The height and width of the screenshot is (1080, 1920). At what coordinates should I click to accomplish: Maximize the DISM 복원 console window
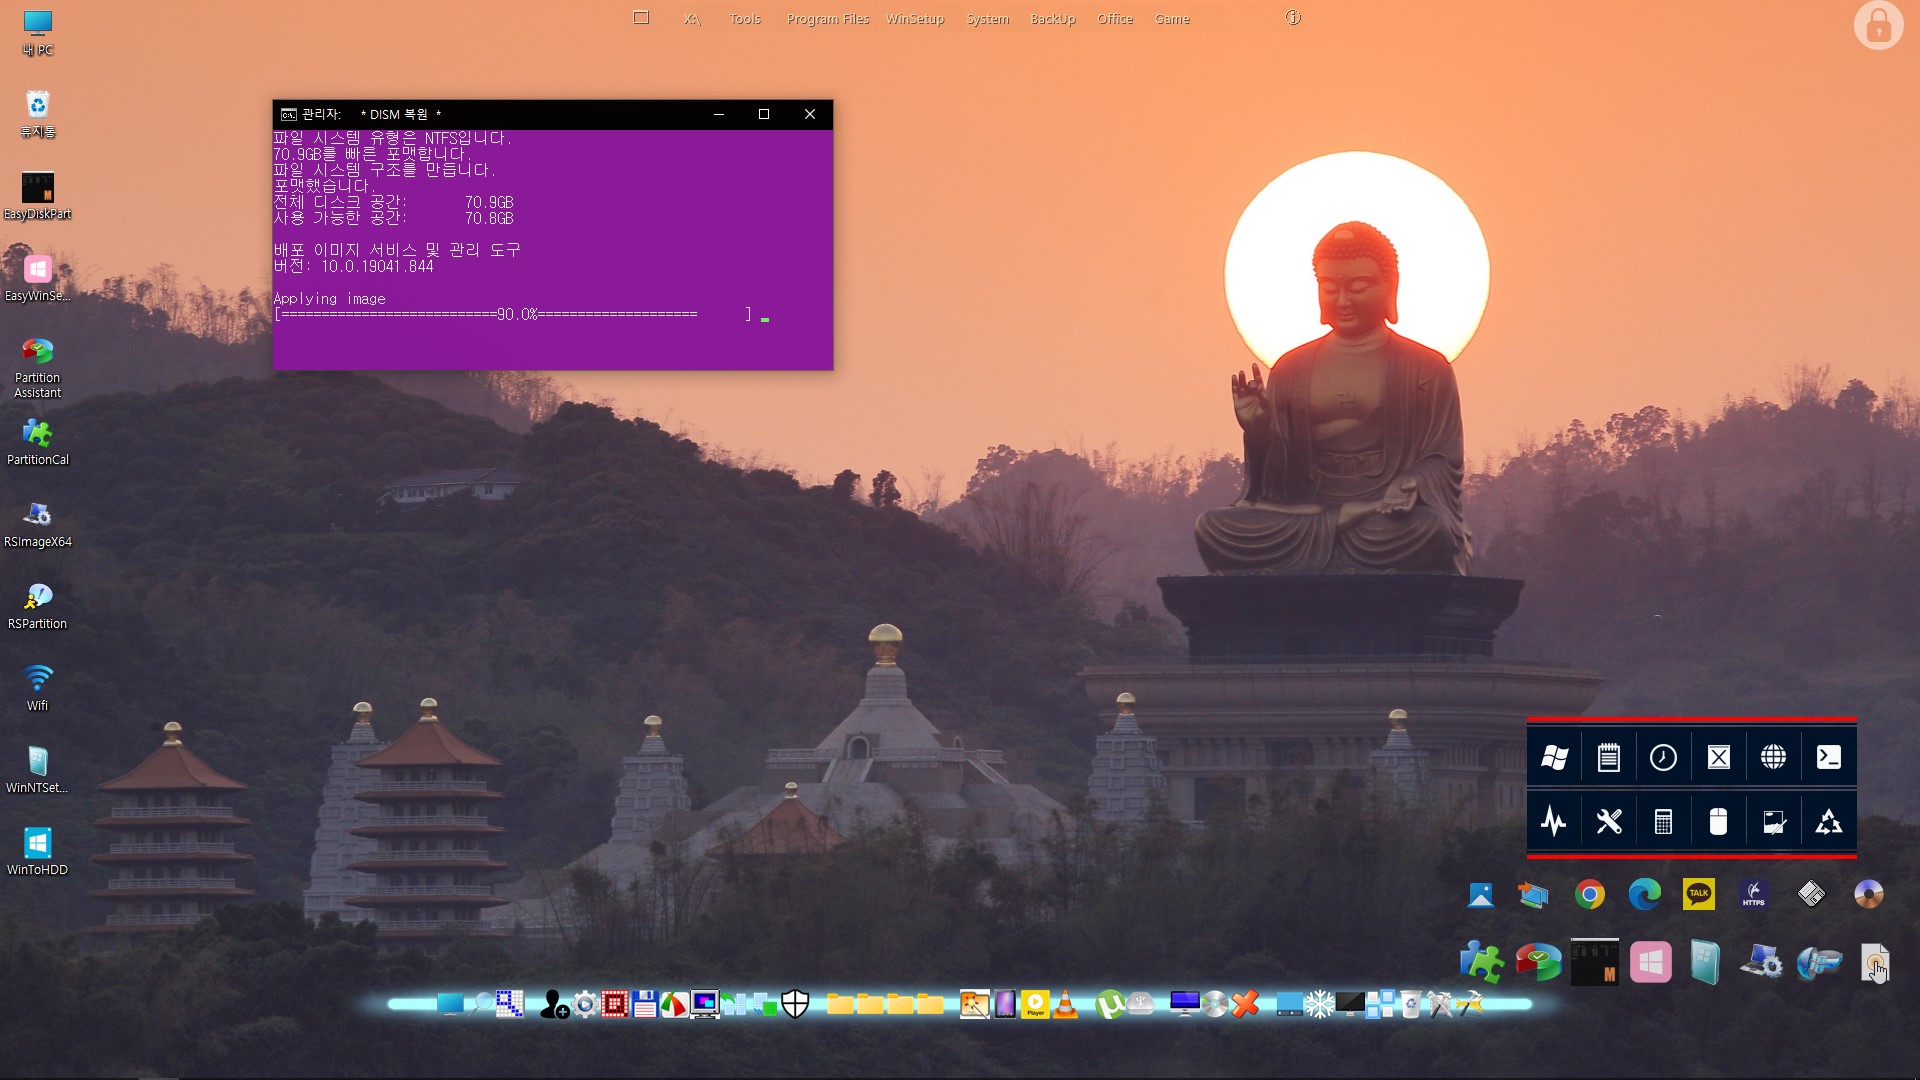tap(764, 114)
